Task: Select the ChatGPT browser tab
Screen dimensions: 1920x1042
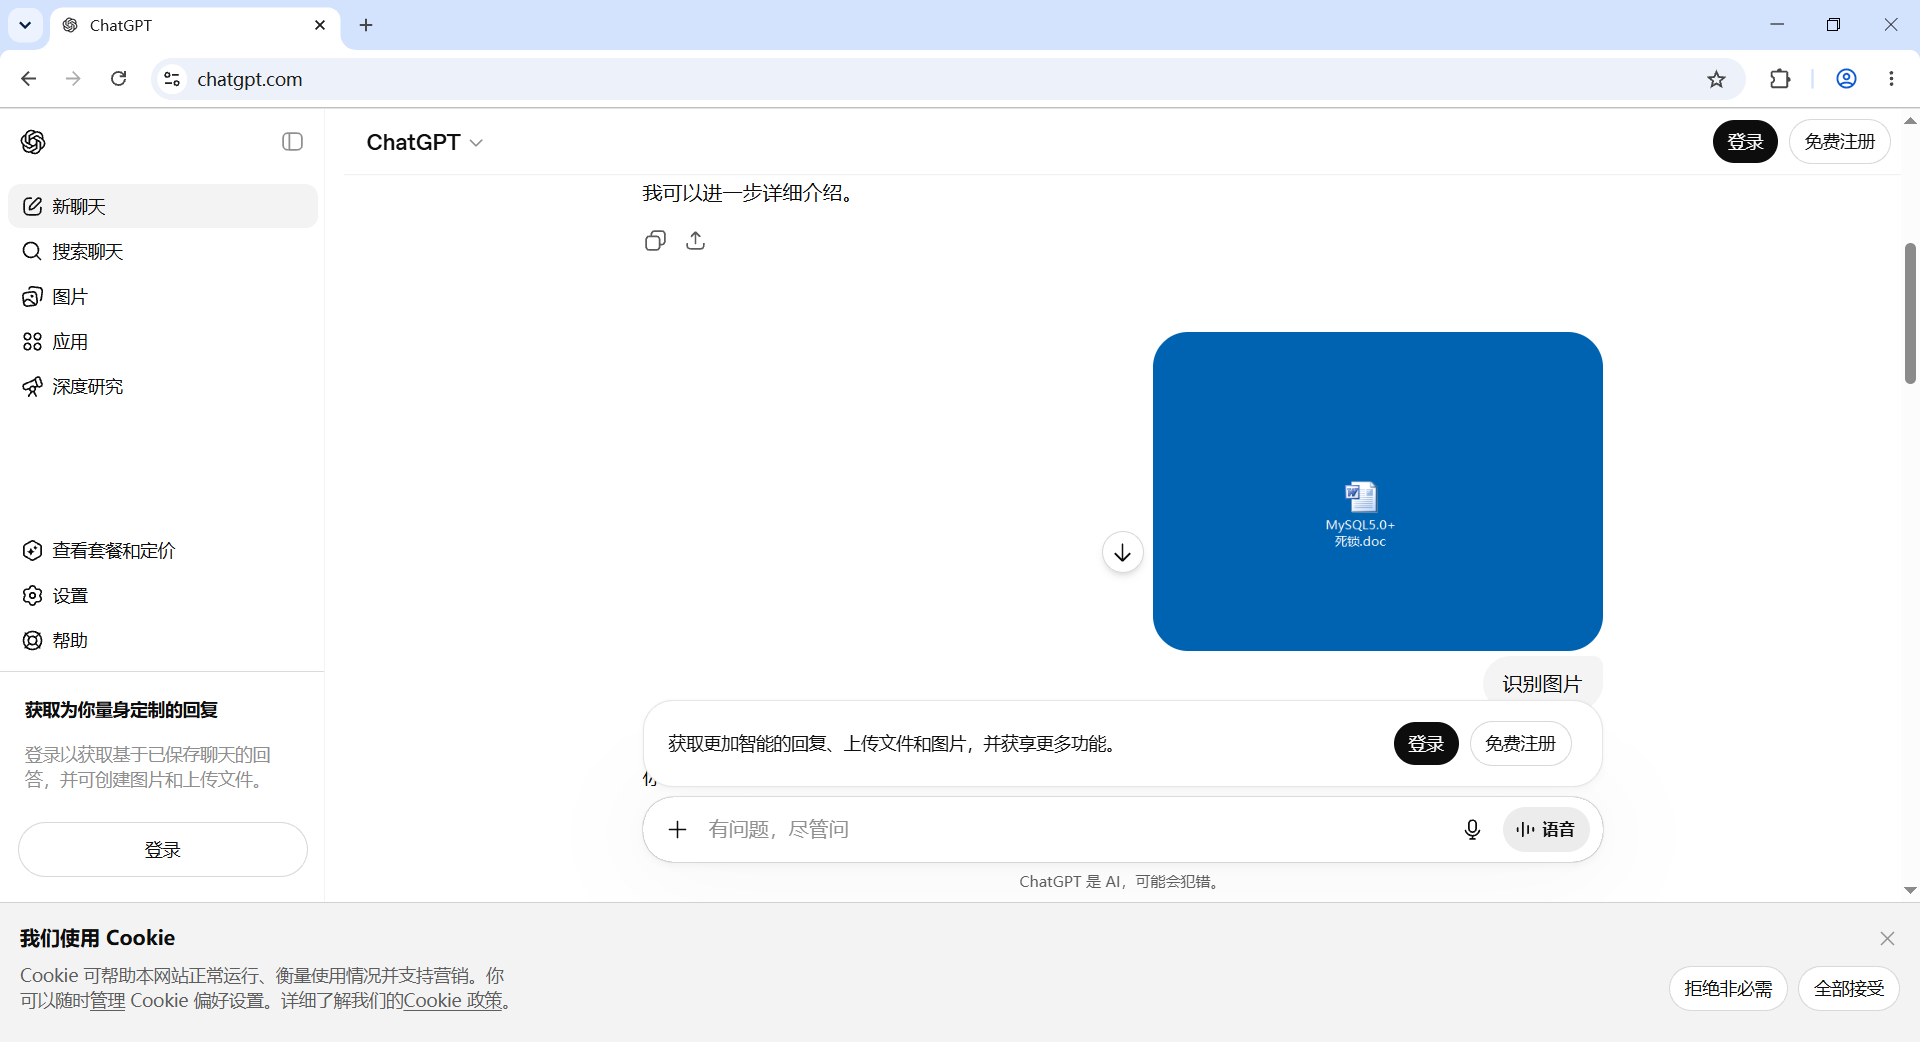Action: (195, 25)
